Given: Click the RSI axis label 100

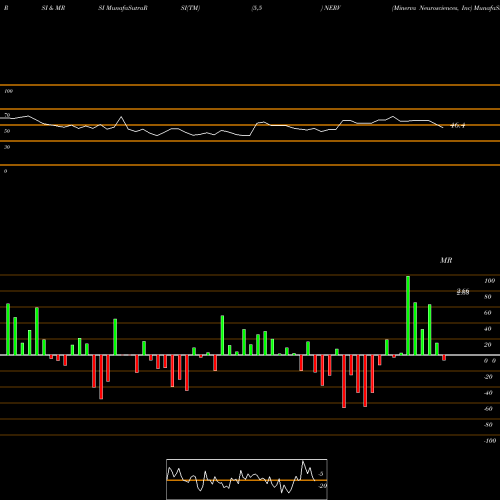Looking at the screenshot, I should click(9, 91).
